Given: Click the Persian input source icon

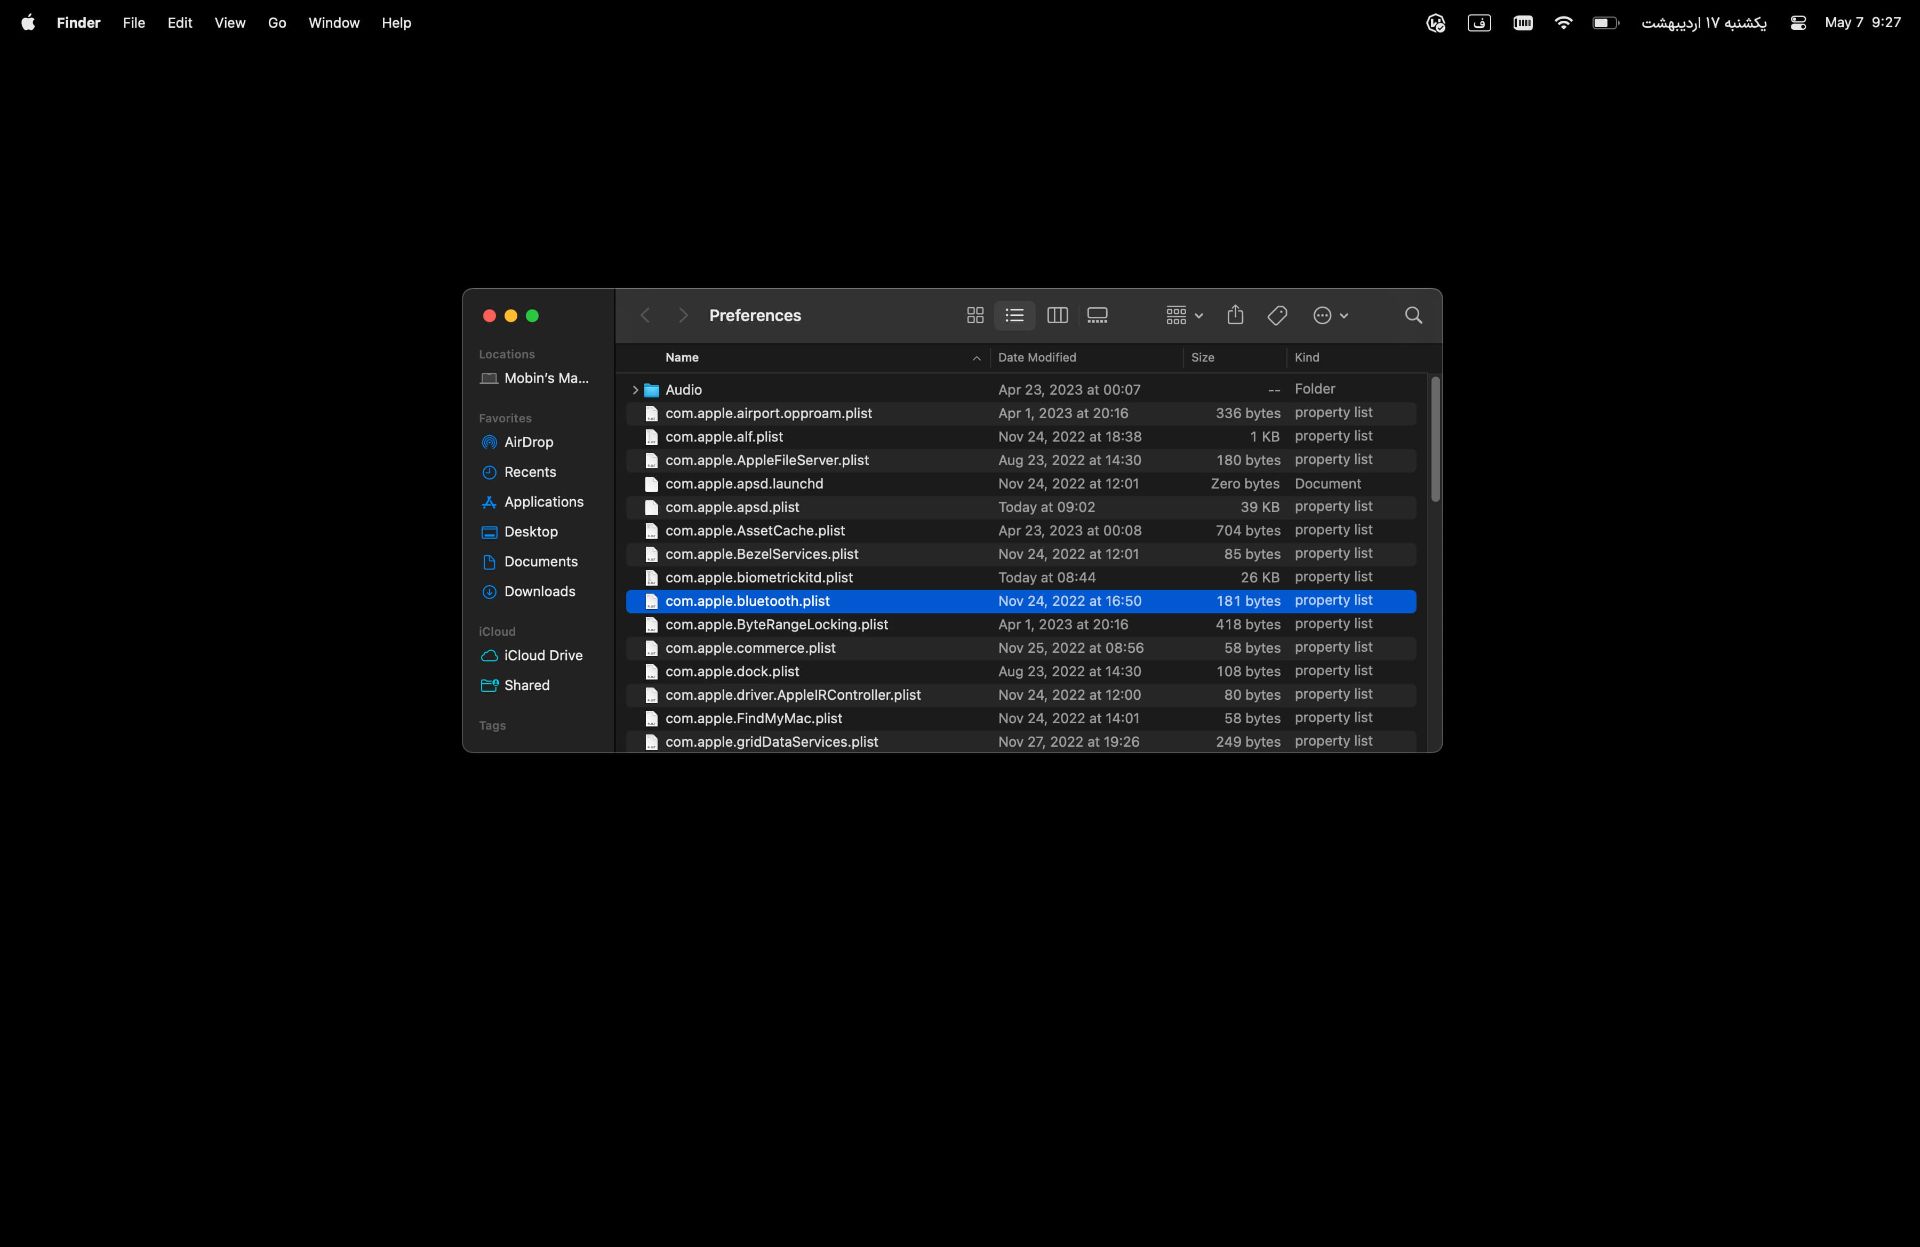Looking at the screenshot, I should click(x=1479, y=22).
